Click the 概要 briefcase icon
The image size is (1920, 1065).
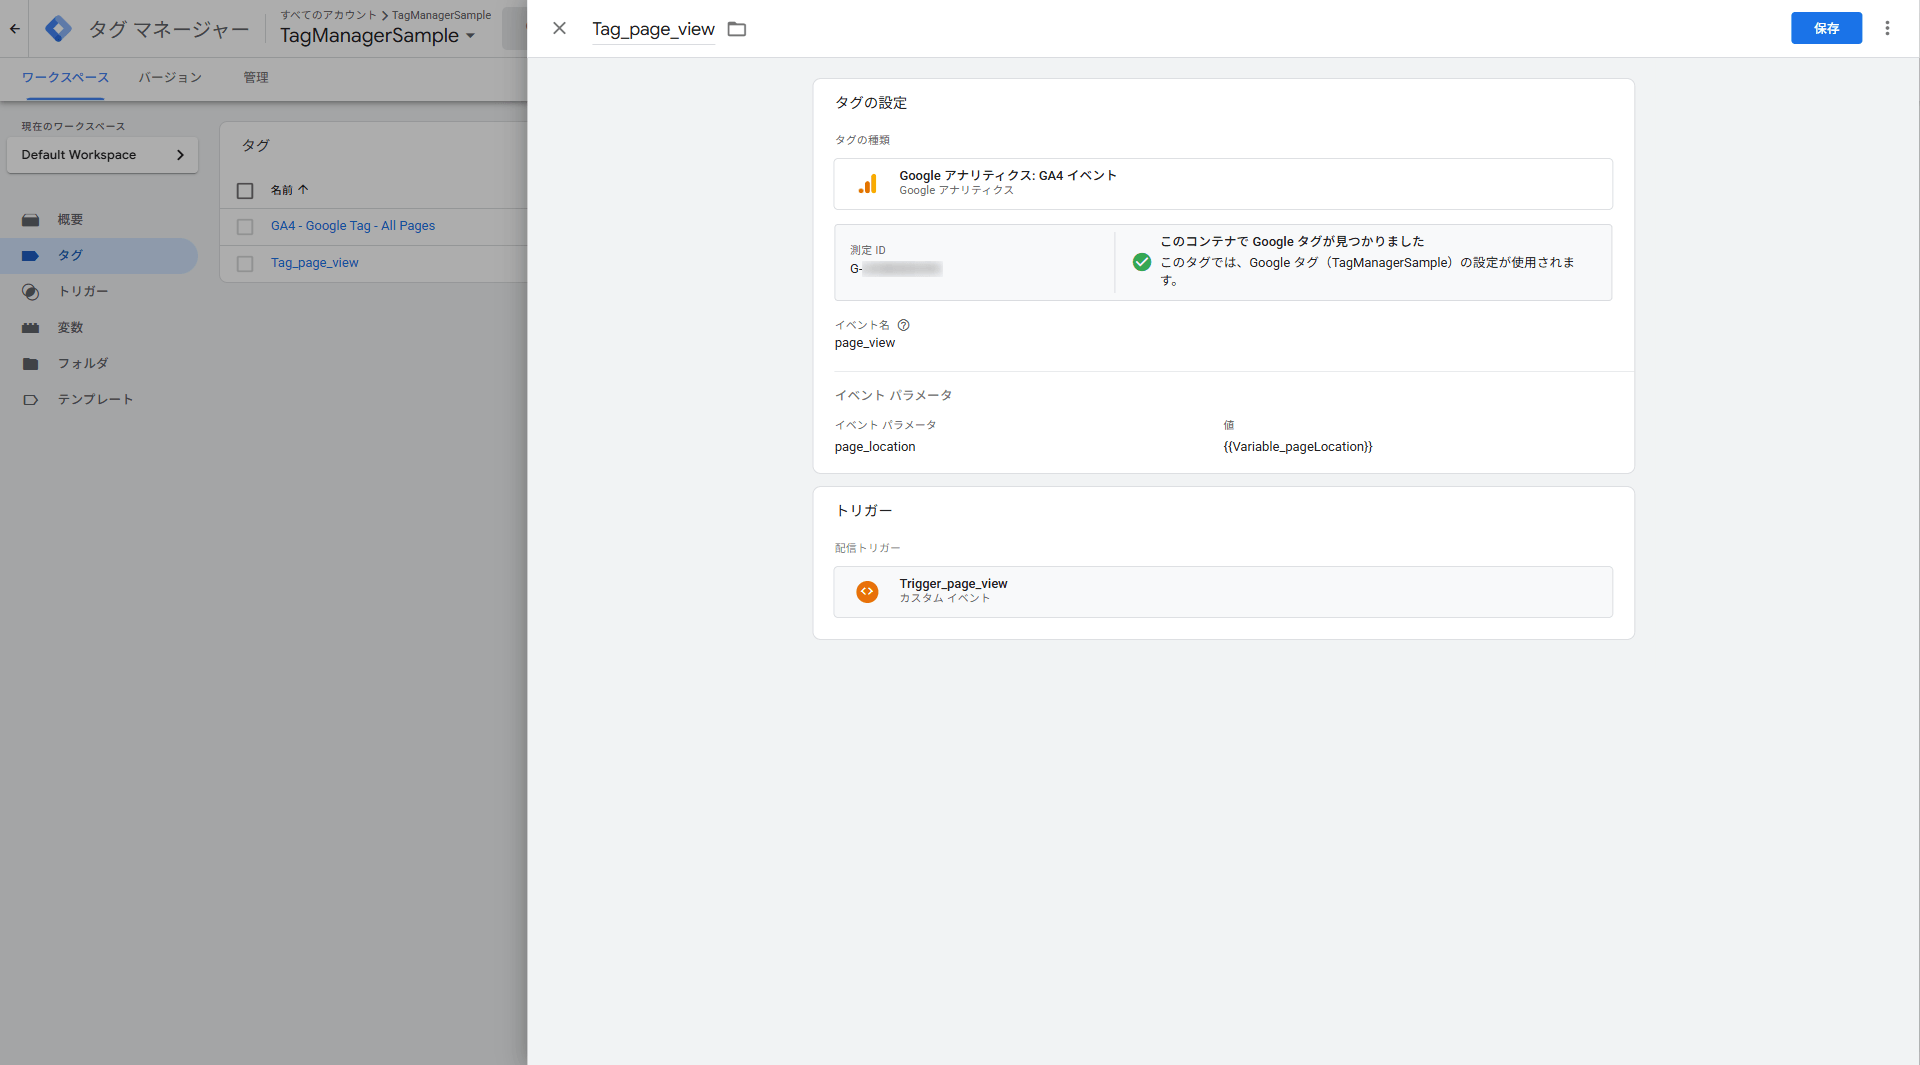pyautogui.click(x=31, y=220)
